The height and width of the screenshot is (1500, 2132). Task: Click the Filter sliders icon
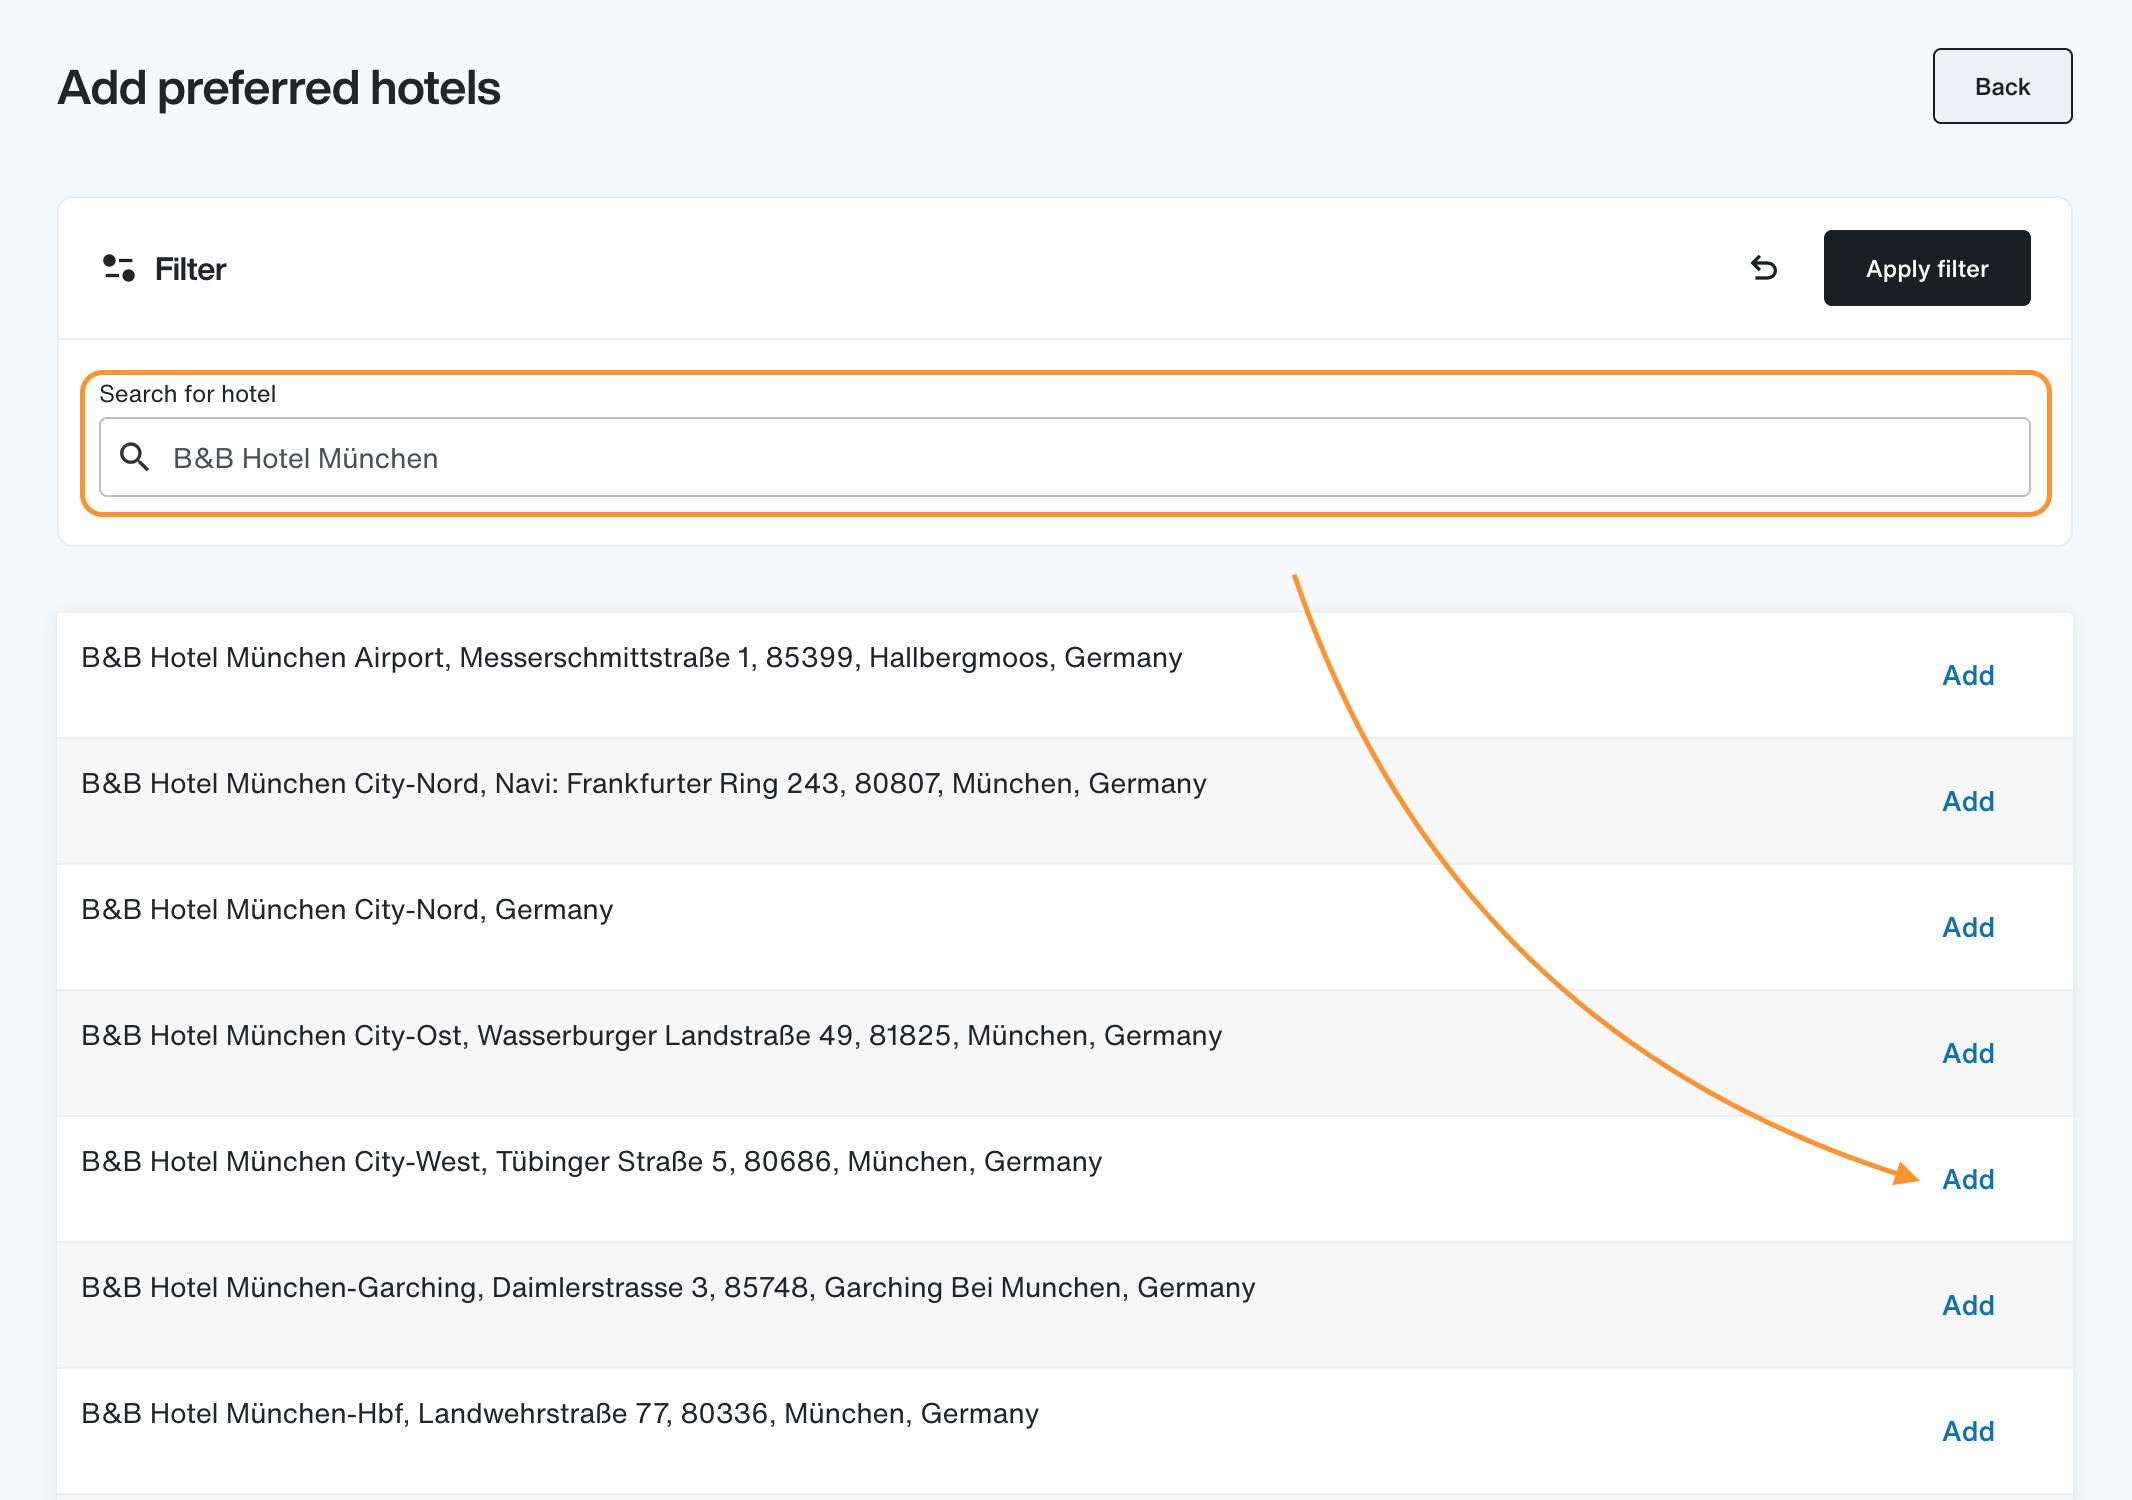coord(119,268)
